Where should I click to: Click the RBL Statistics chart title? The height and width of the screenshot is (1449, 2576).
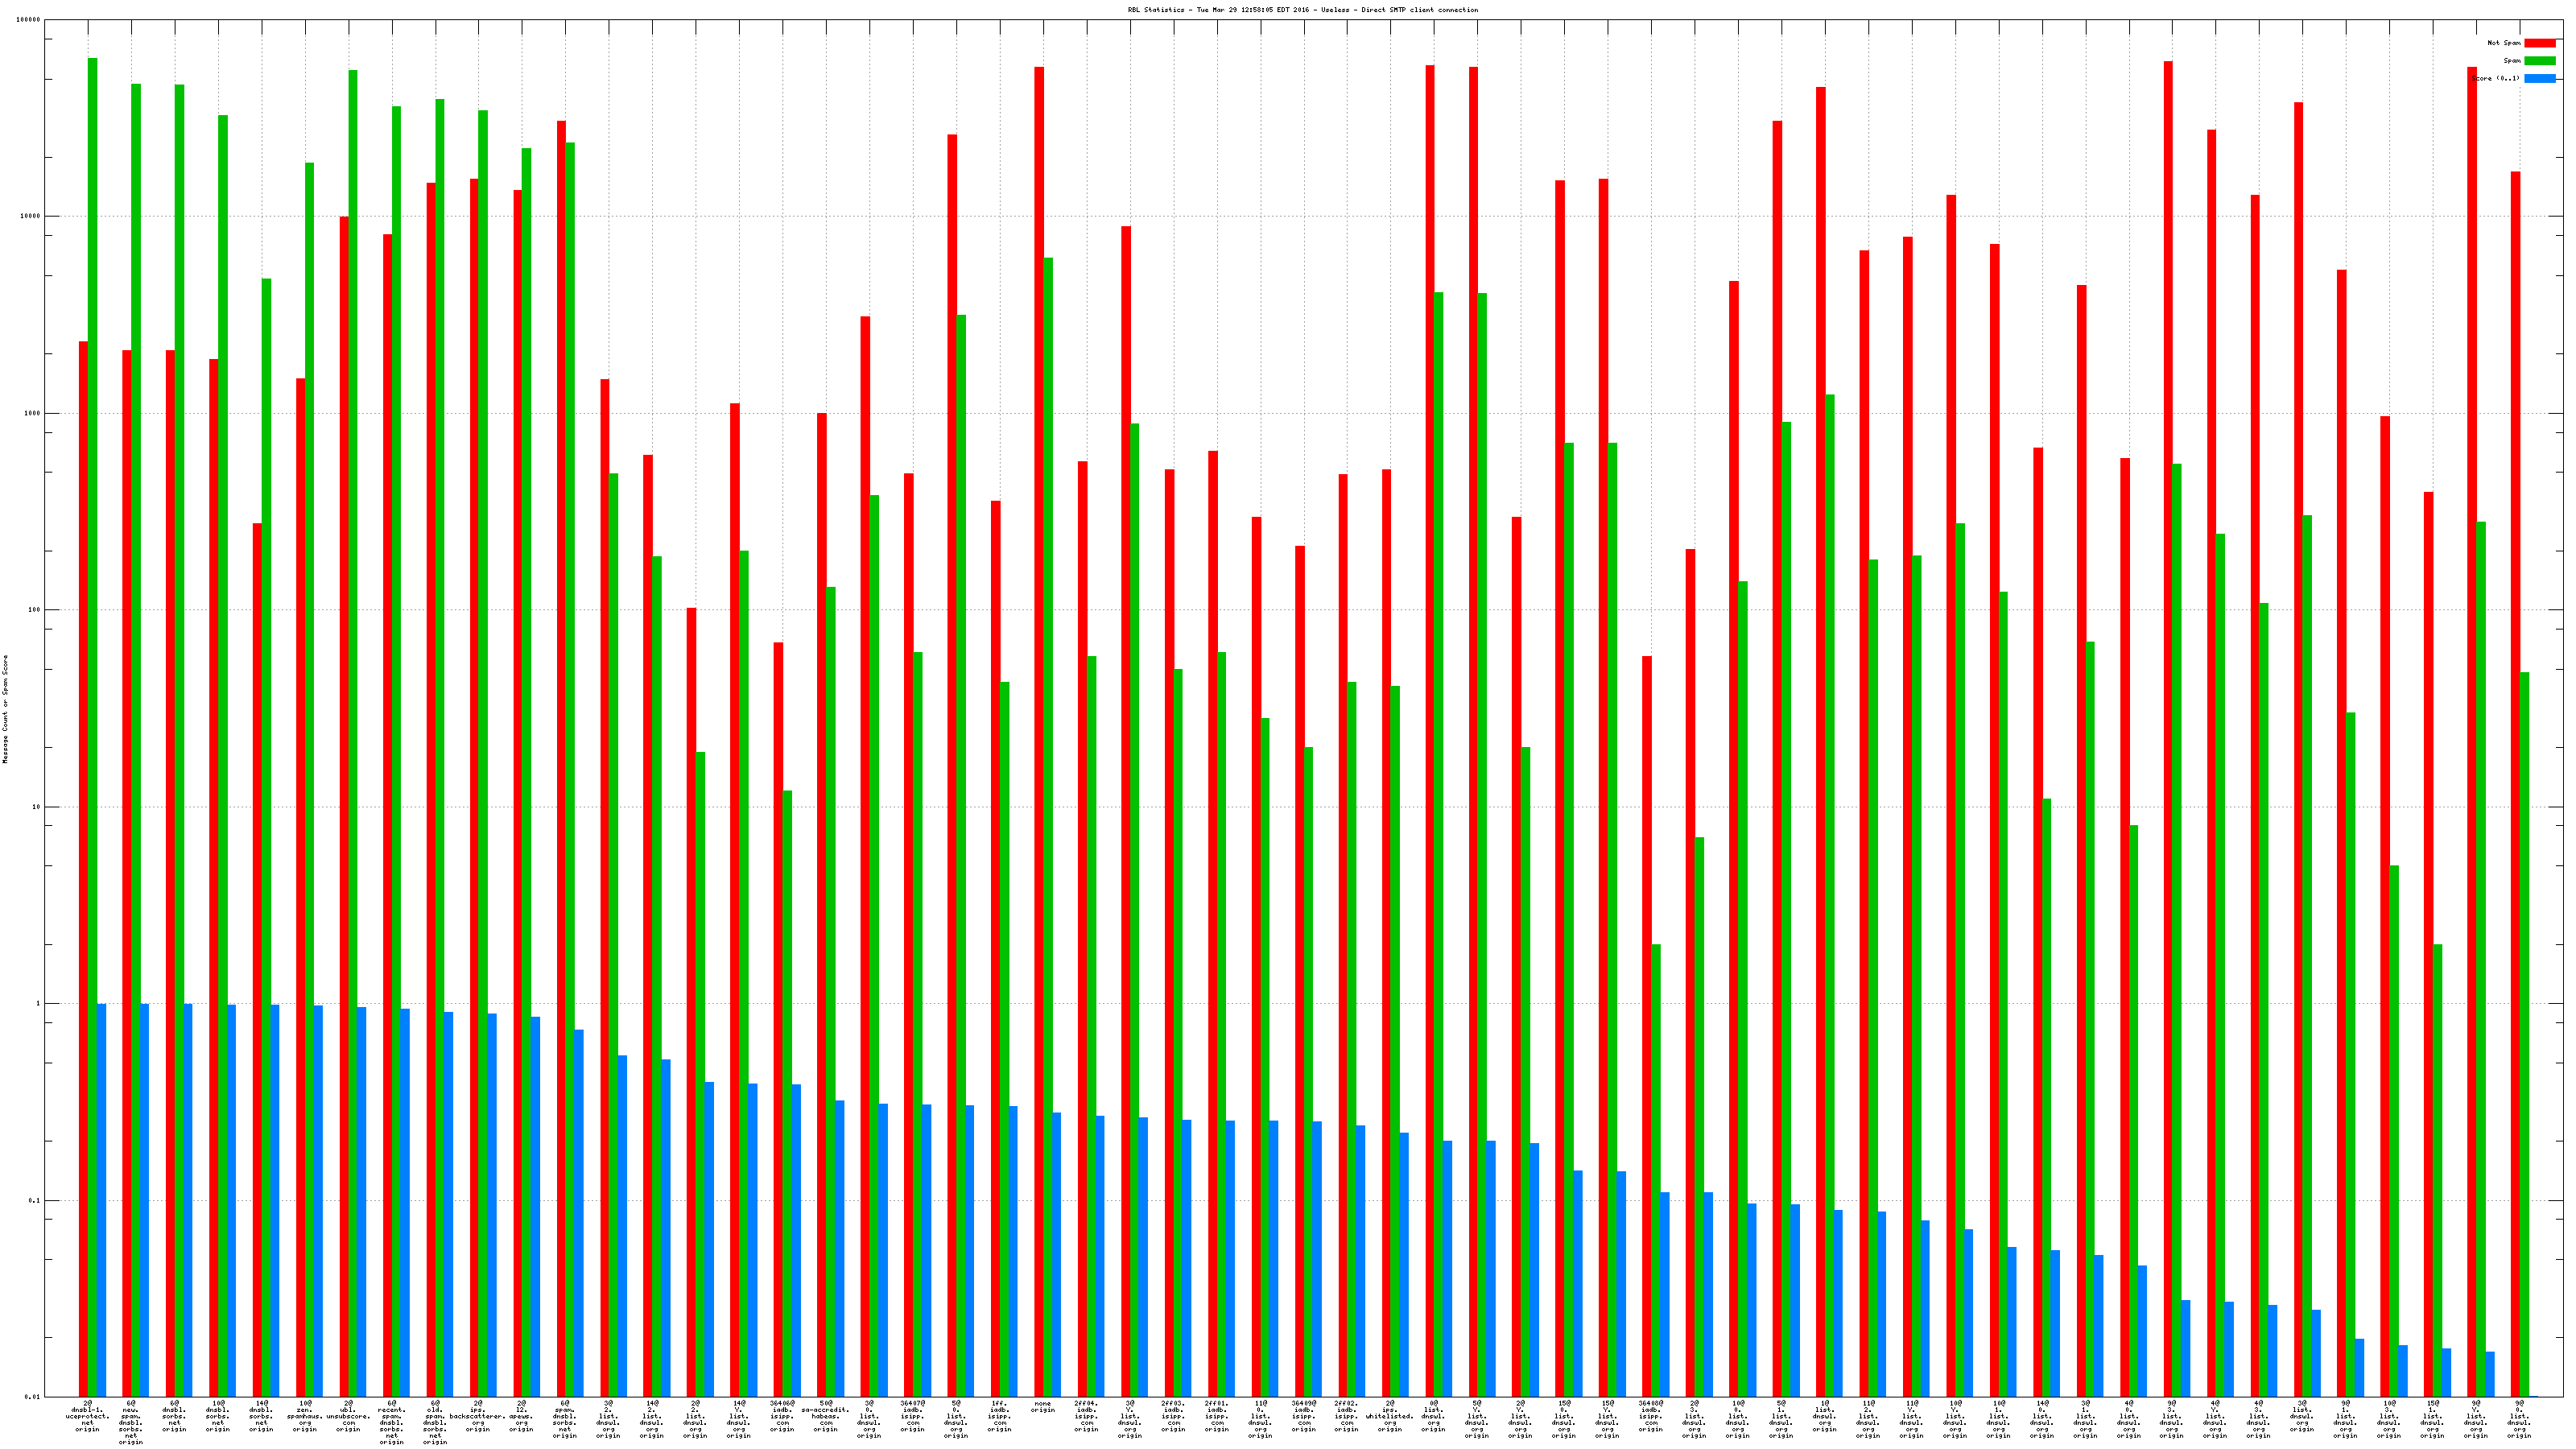(x=1302, y=10)
